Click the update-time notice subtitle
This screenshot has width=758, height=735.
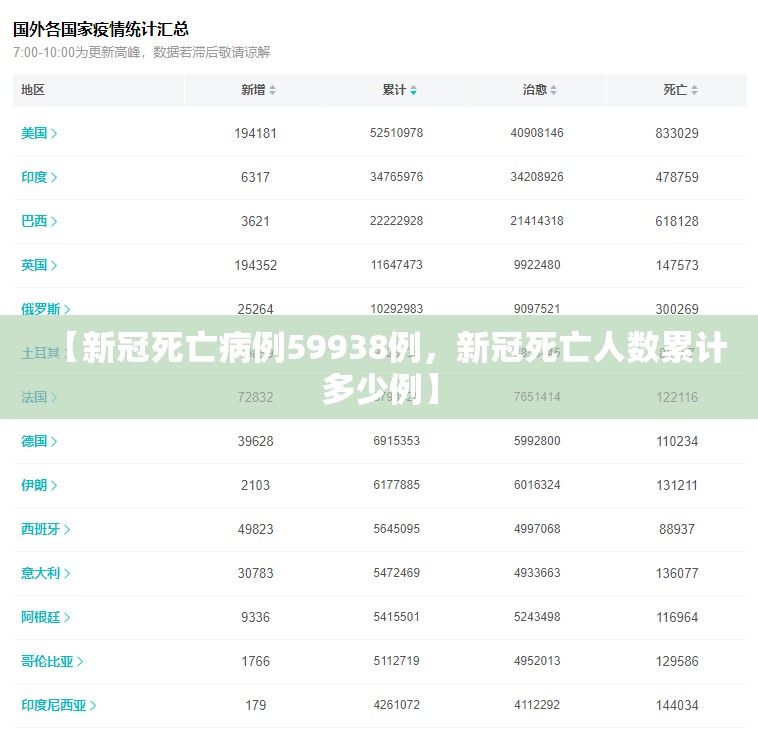point(142,52)
